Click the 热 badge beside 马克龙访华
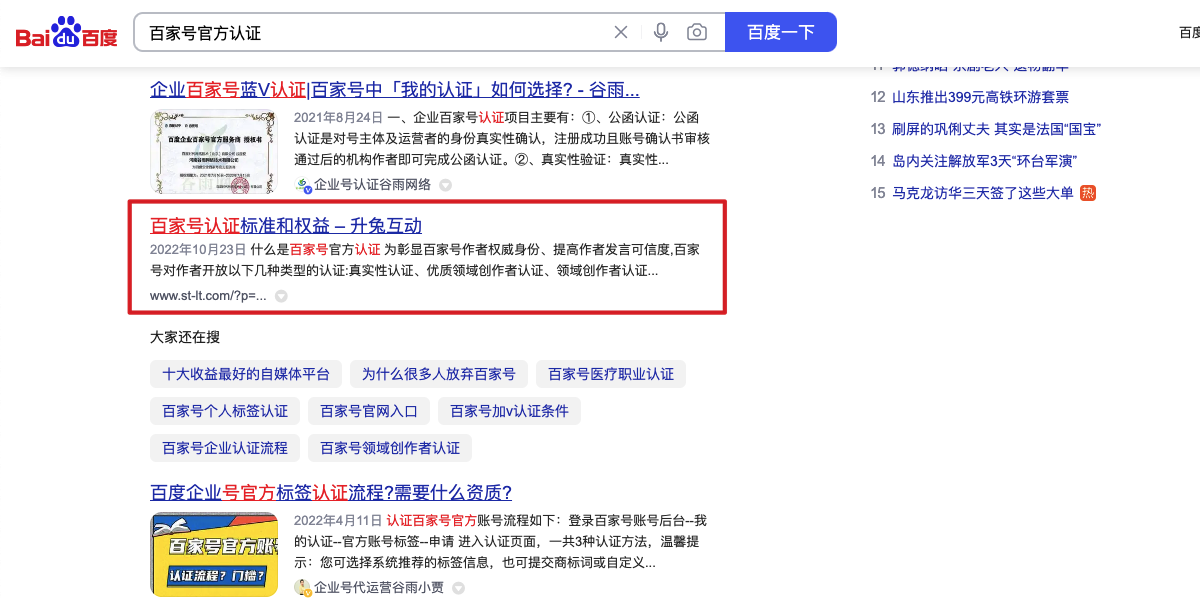The height and width of the screenshot is (600, 1200). (x=1088, y=193)
